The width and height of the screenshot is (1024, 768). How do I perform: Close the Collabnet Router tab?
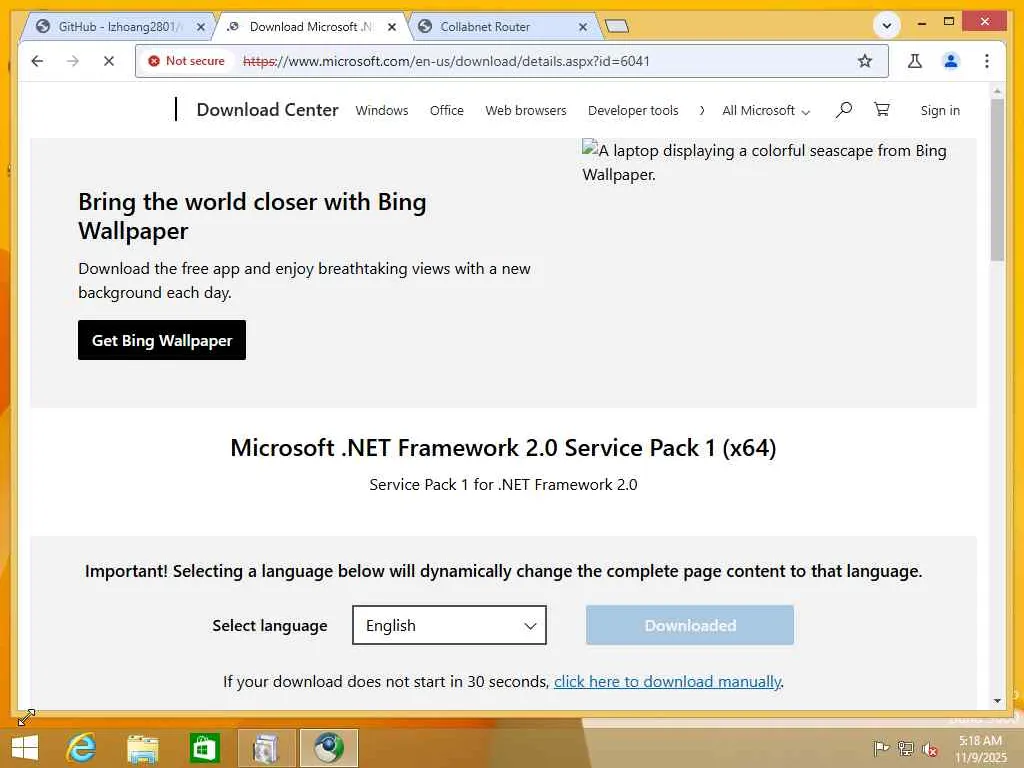583,27
